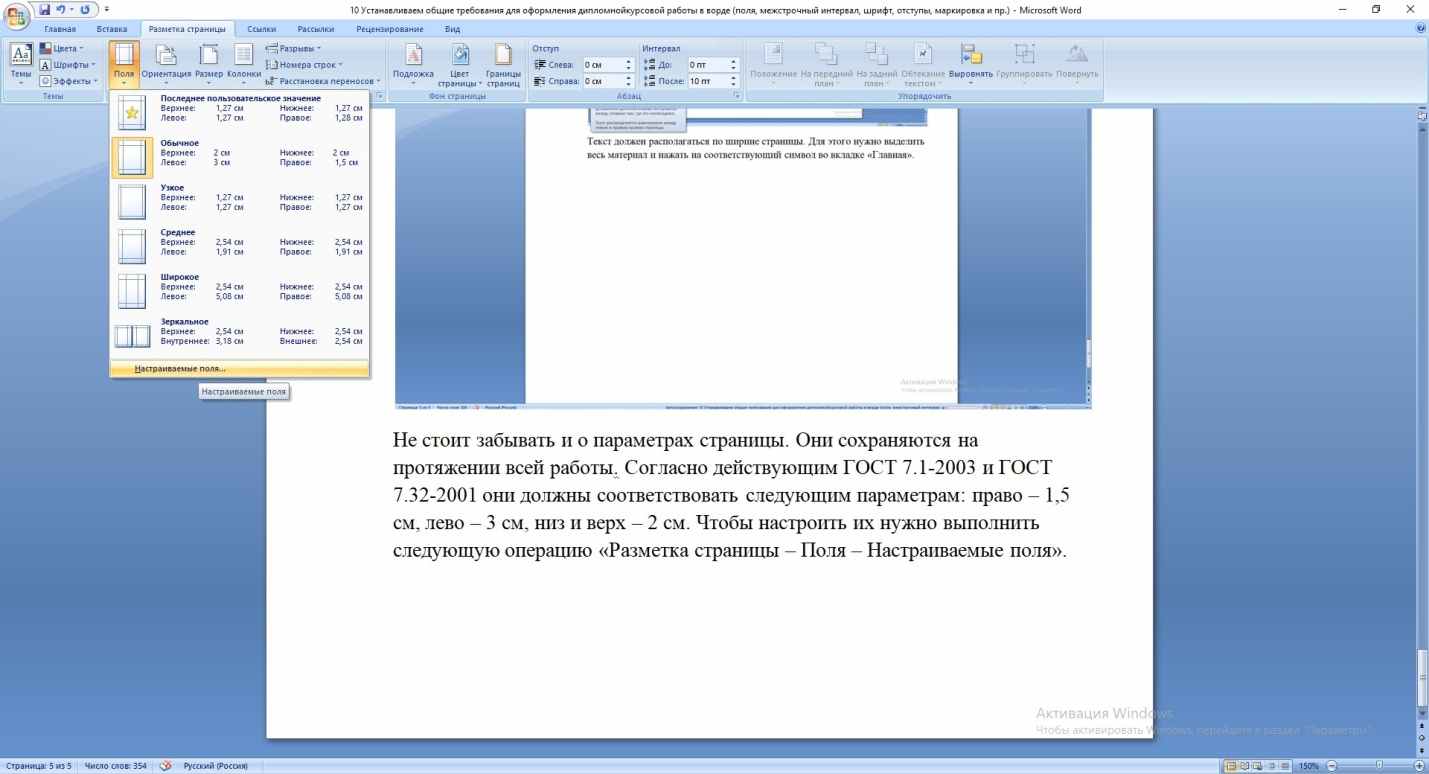
Task: Switch to the Рассылки ribbon tab
Action: pyautogui.click(x=315, y=29)
